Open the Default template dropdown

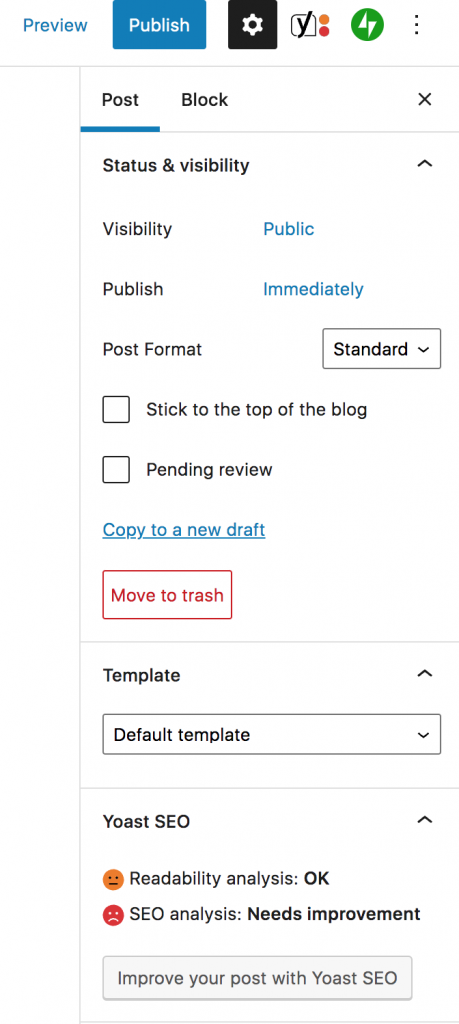pyautogui.click(x=272, y=734)
